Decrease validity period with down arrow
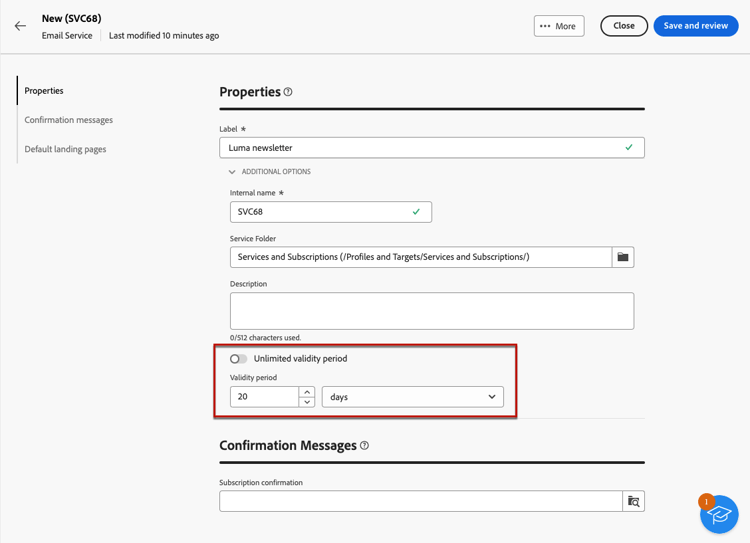This screenshot has width=750, height=543. (x=307, y=402)
